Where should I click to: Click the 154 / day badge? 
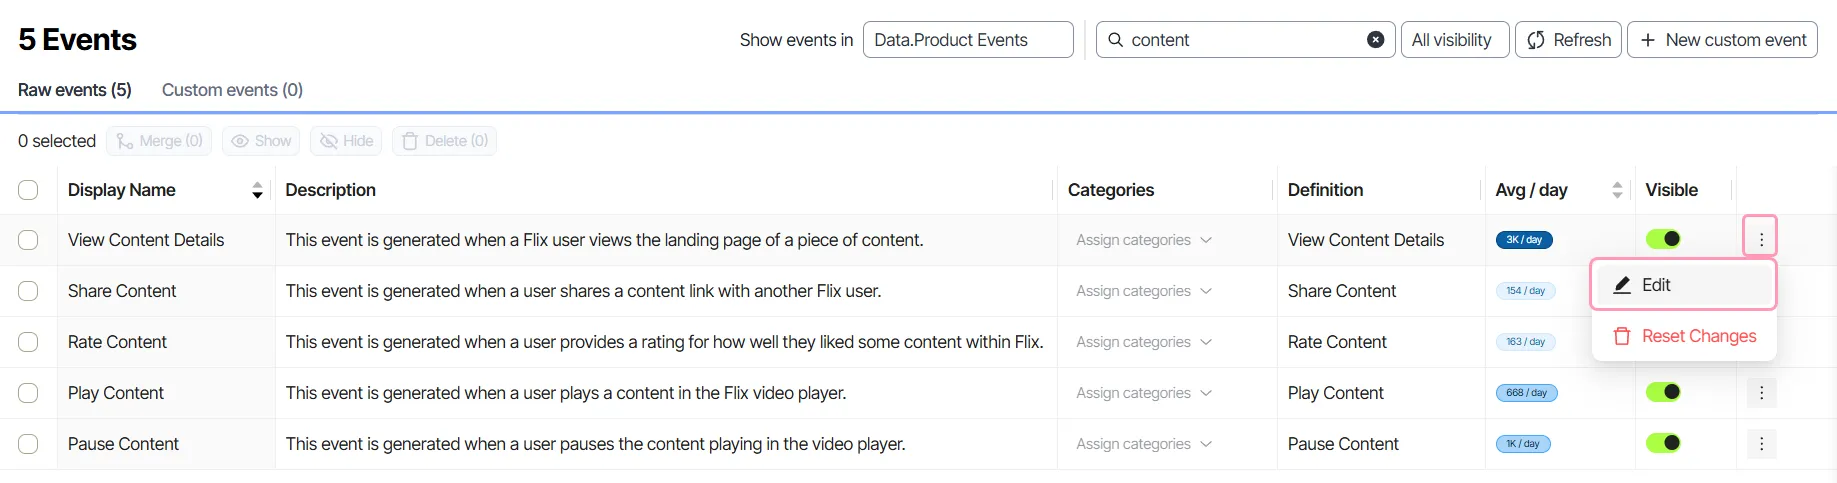(x=1526, y=291)
